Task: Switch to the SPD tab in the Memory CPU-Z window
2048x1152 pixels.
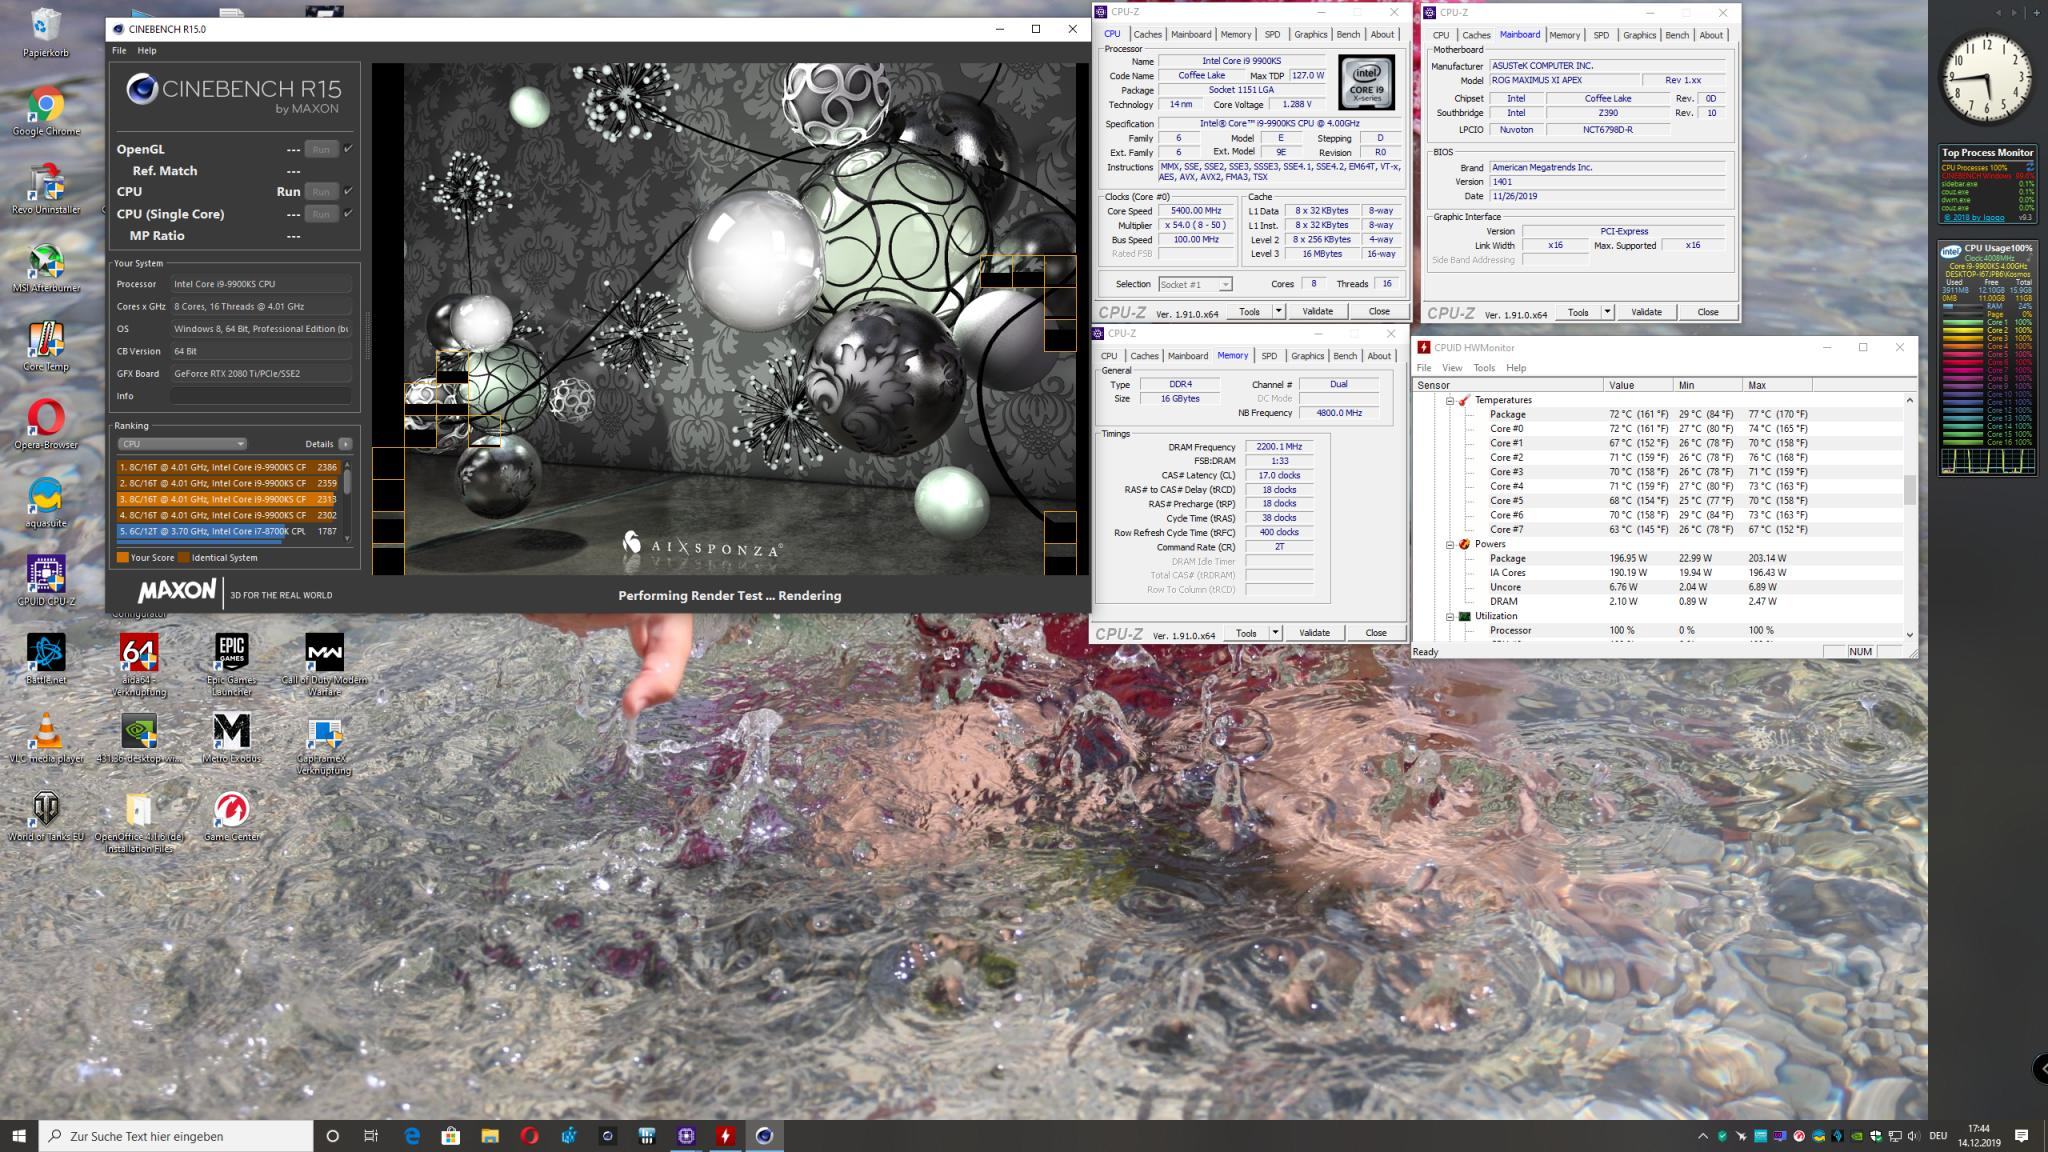Action: tap(1268, 356)
